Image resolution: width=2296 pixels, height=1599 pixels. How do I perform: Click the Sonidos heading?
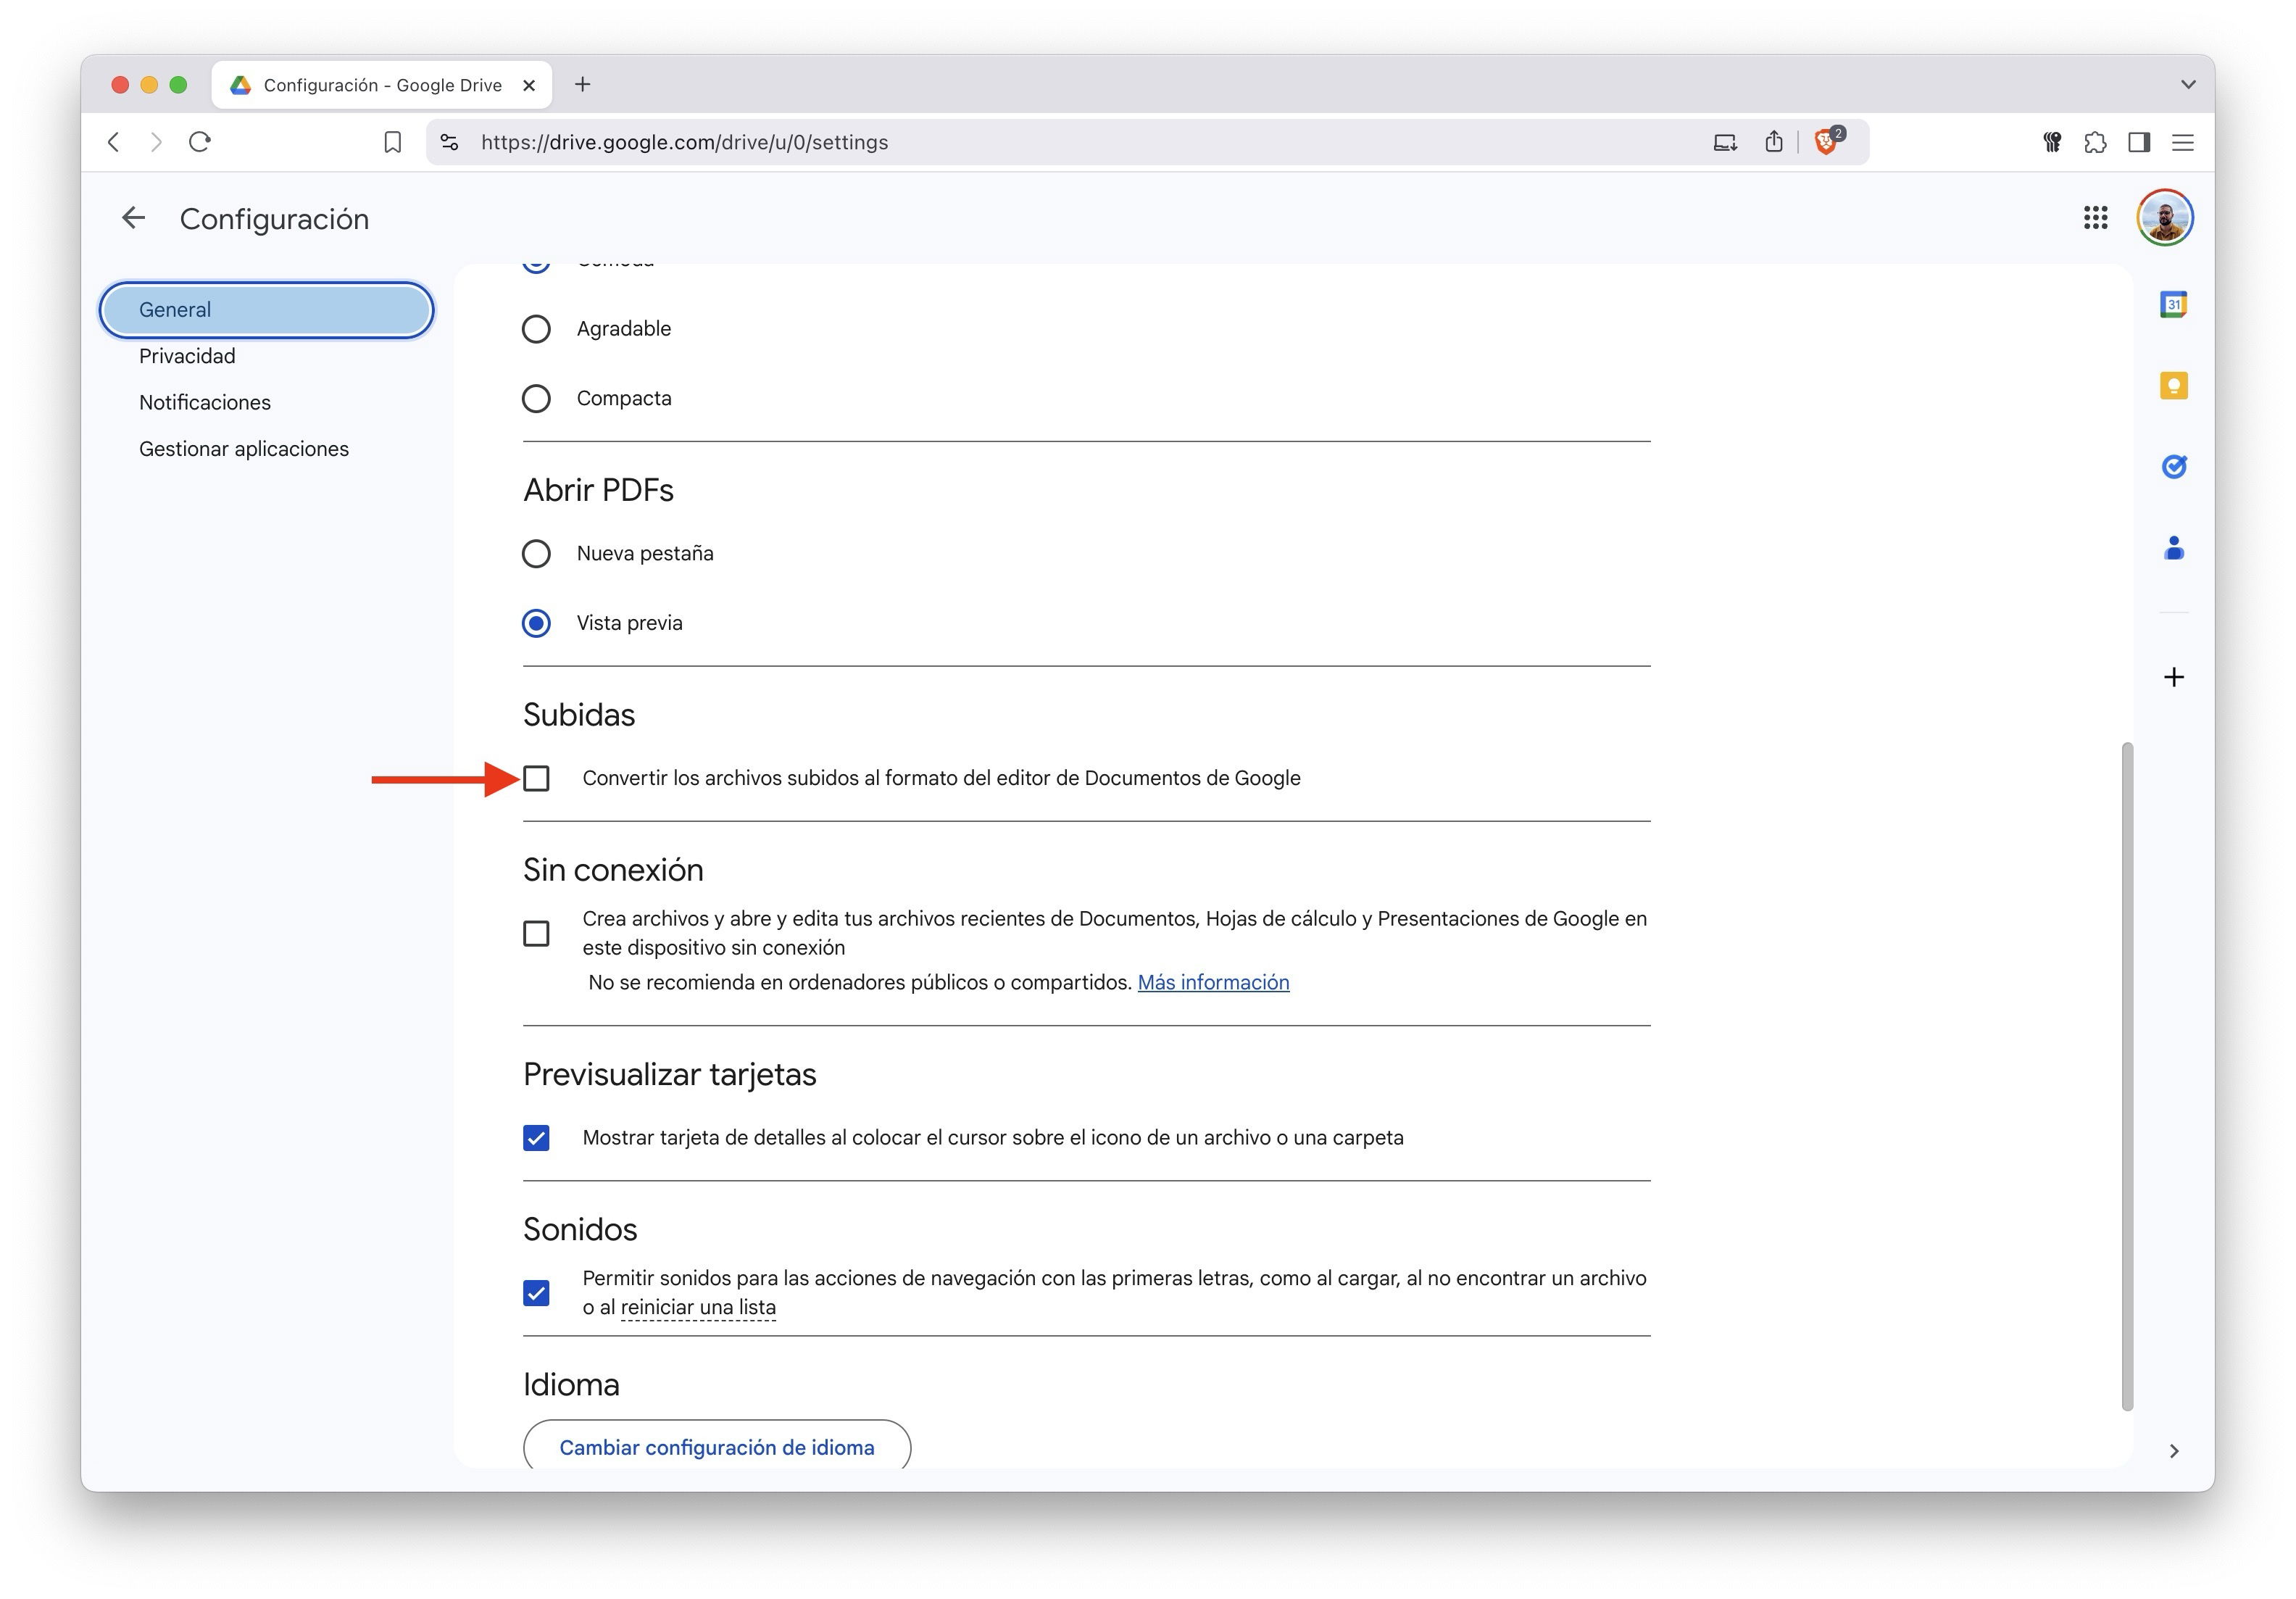pos(580,1229)
